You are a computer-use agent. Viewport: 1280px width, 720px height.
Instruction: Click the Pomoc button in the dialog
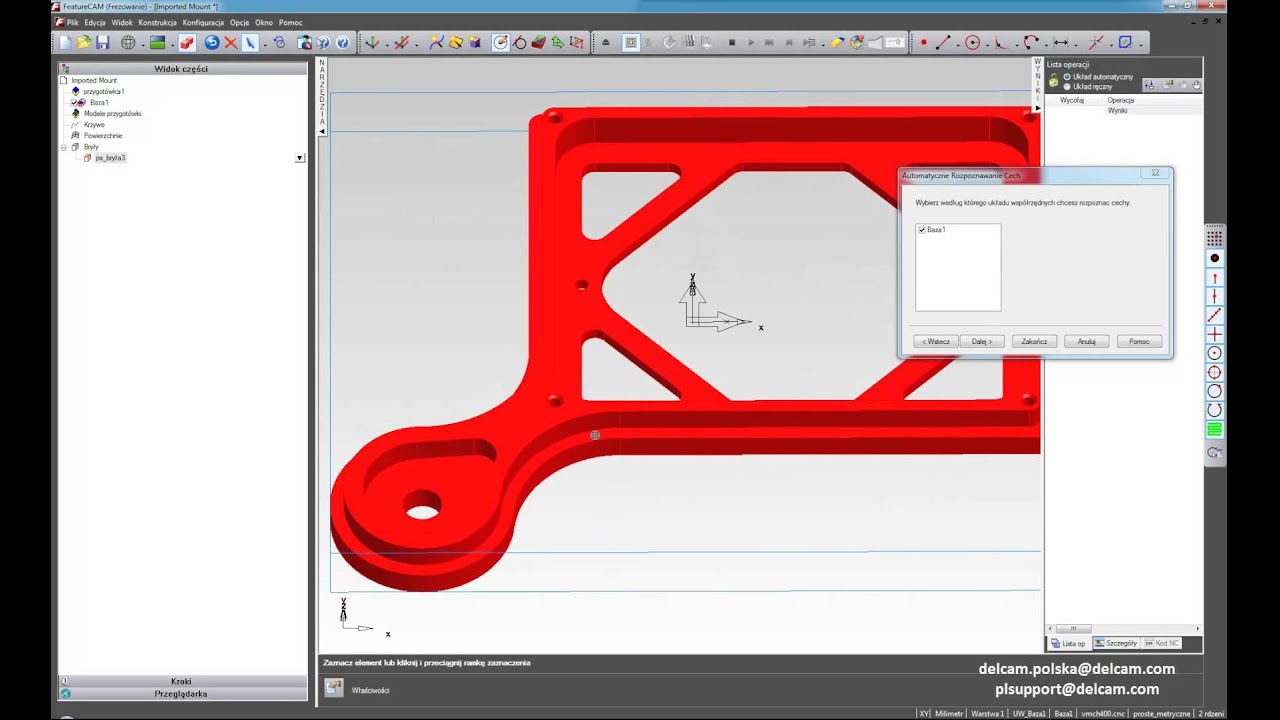[x=1139, y=341]
